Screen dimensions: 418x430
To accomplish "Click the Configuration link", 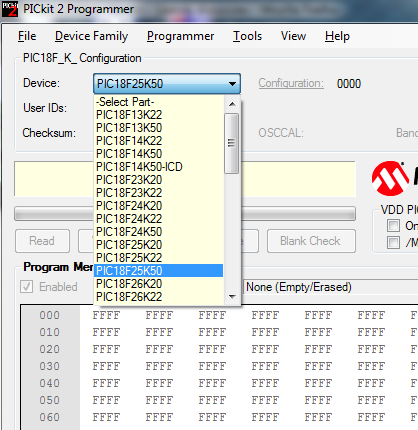I will pyautogui.click(x=291, y=83).
